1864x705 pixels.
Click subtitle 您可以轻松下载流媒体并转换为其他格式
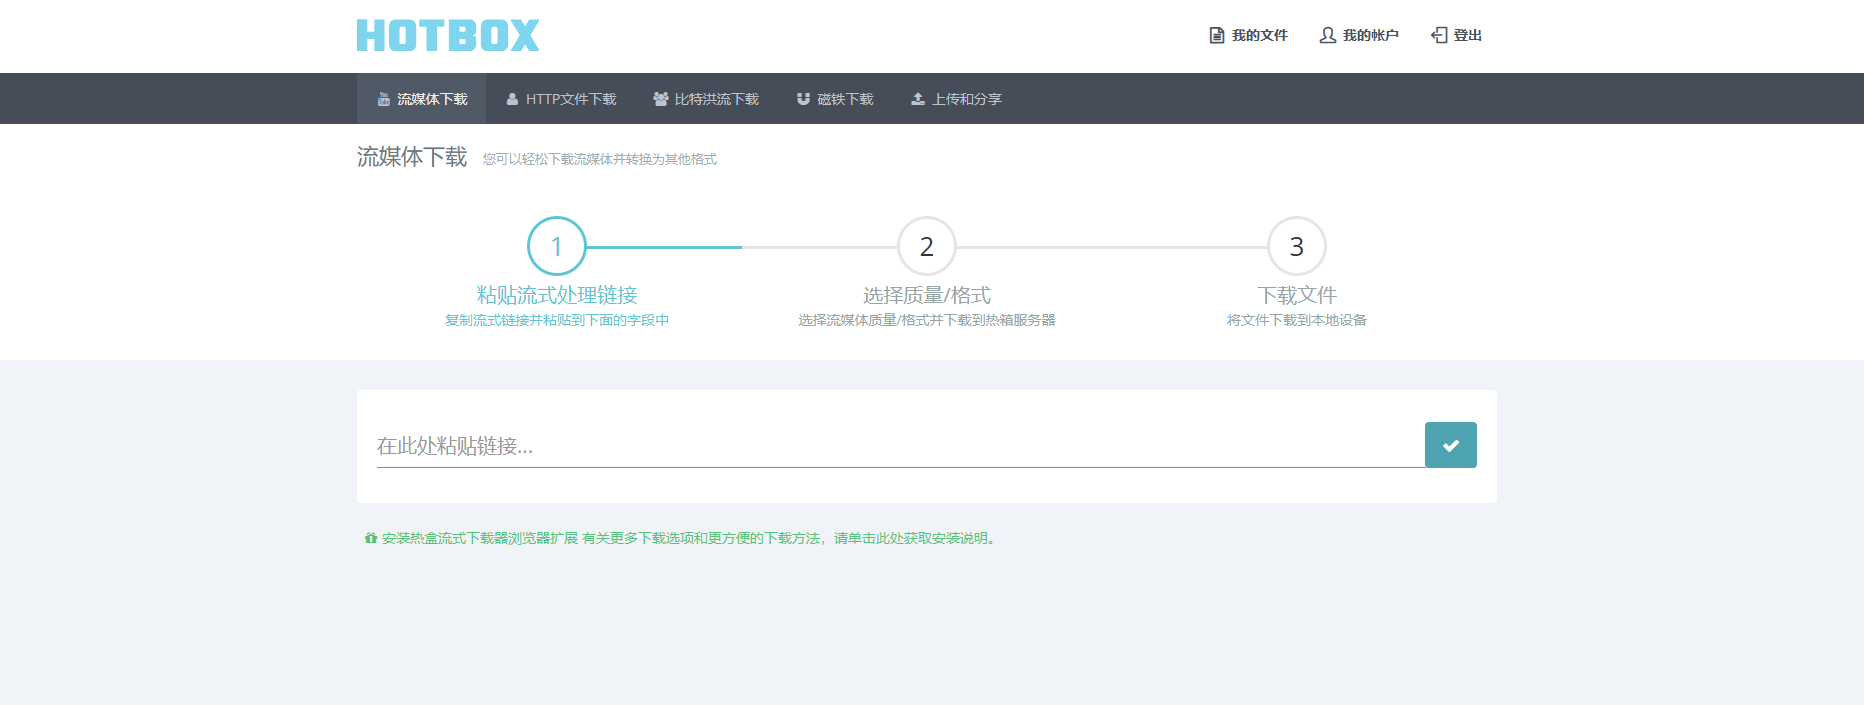pyautogui.click(x=600, y=159)
